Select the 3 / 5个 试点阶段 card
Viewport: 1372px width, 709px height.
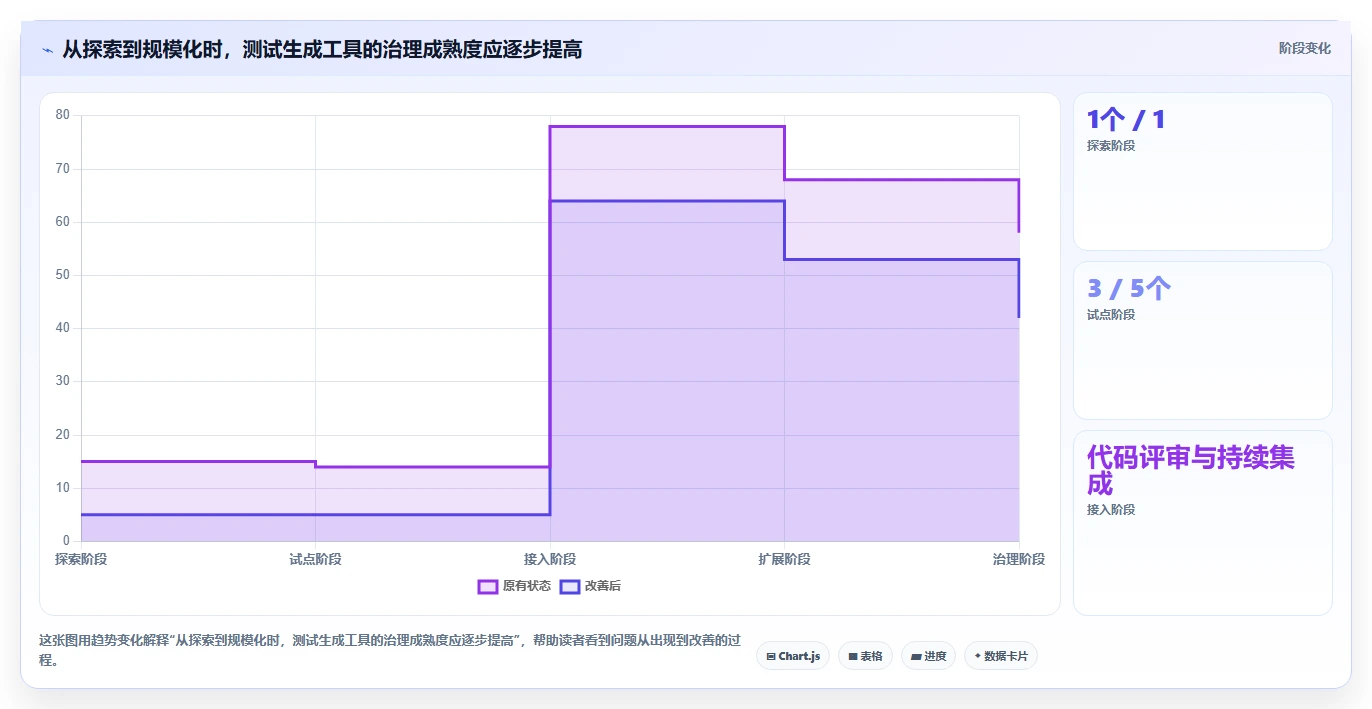1203,340
